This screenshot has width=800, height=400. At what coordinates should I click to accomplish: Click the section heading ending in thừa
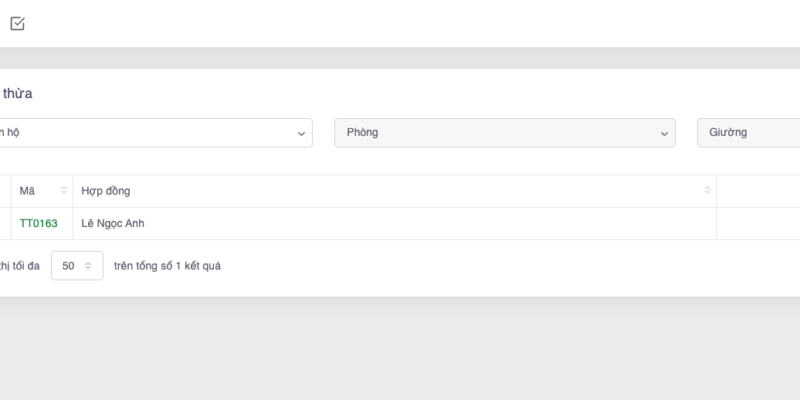tap(17, 94)
